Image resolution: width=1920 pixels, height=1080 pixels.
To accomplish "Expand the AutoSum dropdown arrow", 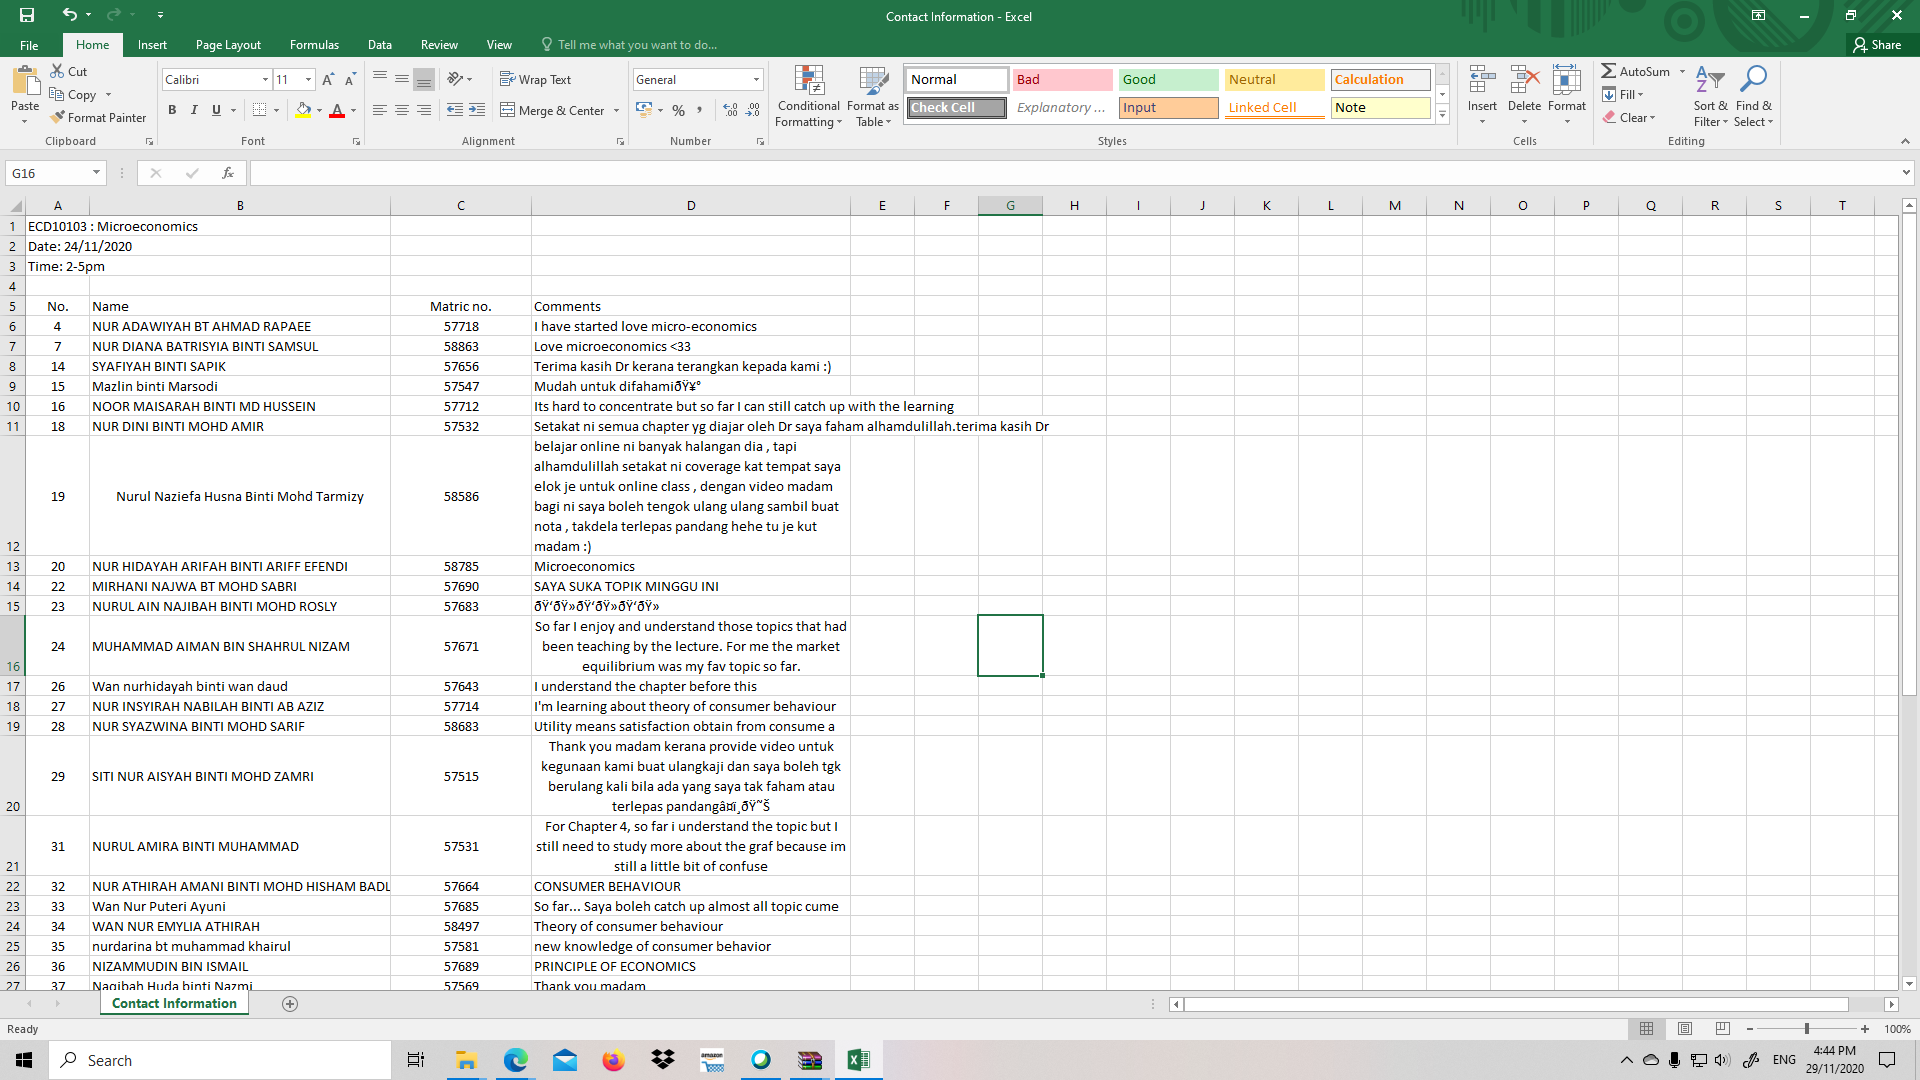I will [x=1682, y=71].
